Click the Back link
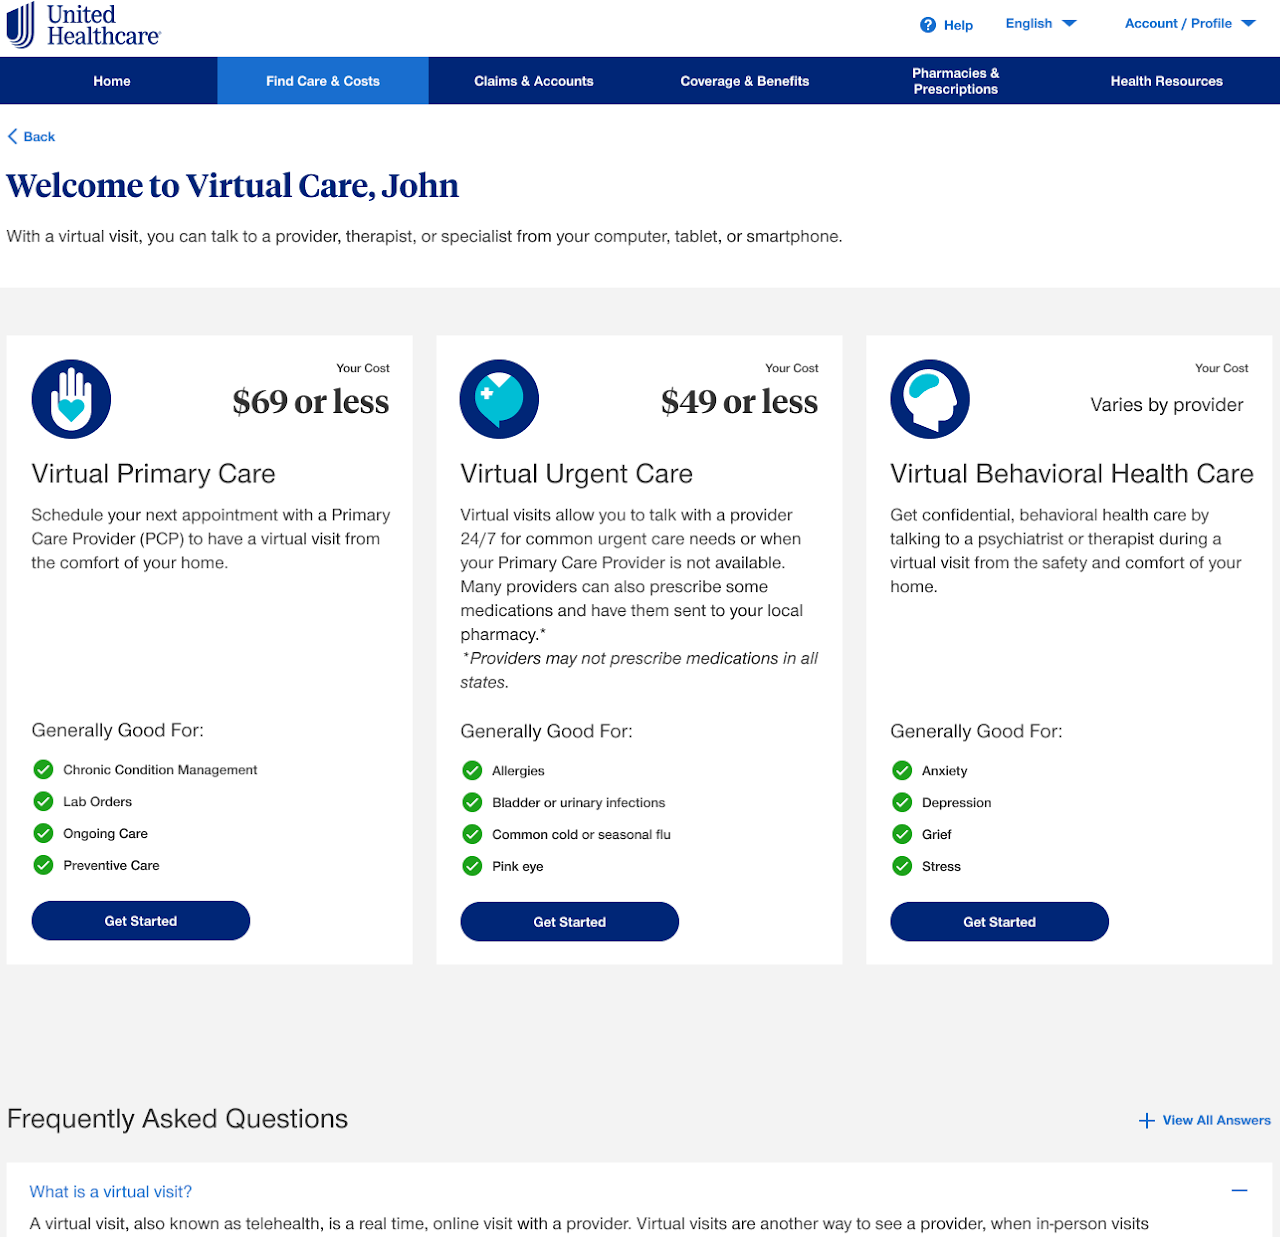 31,137
